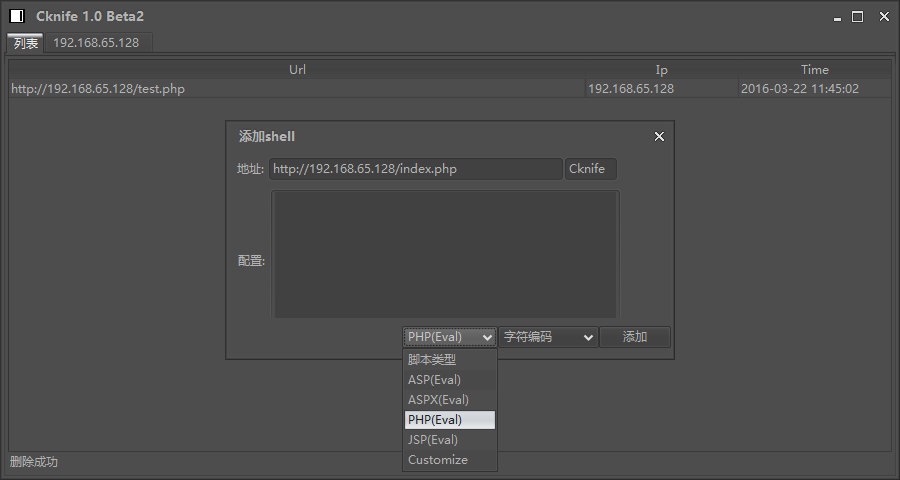Collapse the PHP(Eval) script type dropdown

pyautogui.click(x=449, y=337)
